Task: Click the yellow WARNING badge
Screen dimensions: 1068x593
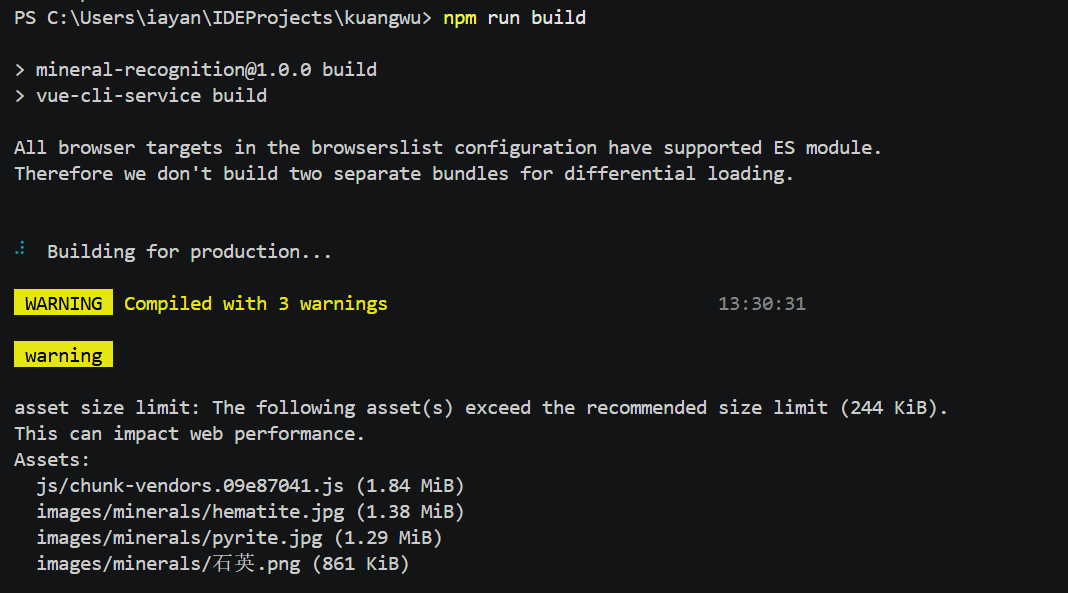Action: click(x=63, y=303)
